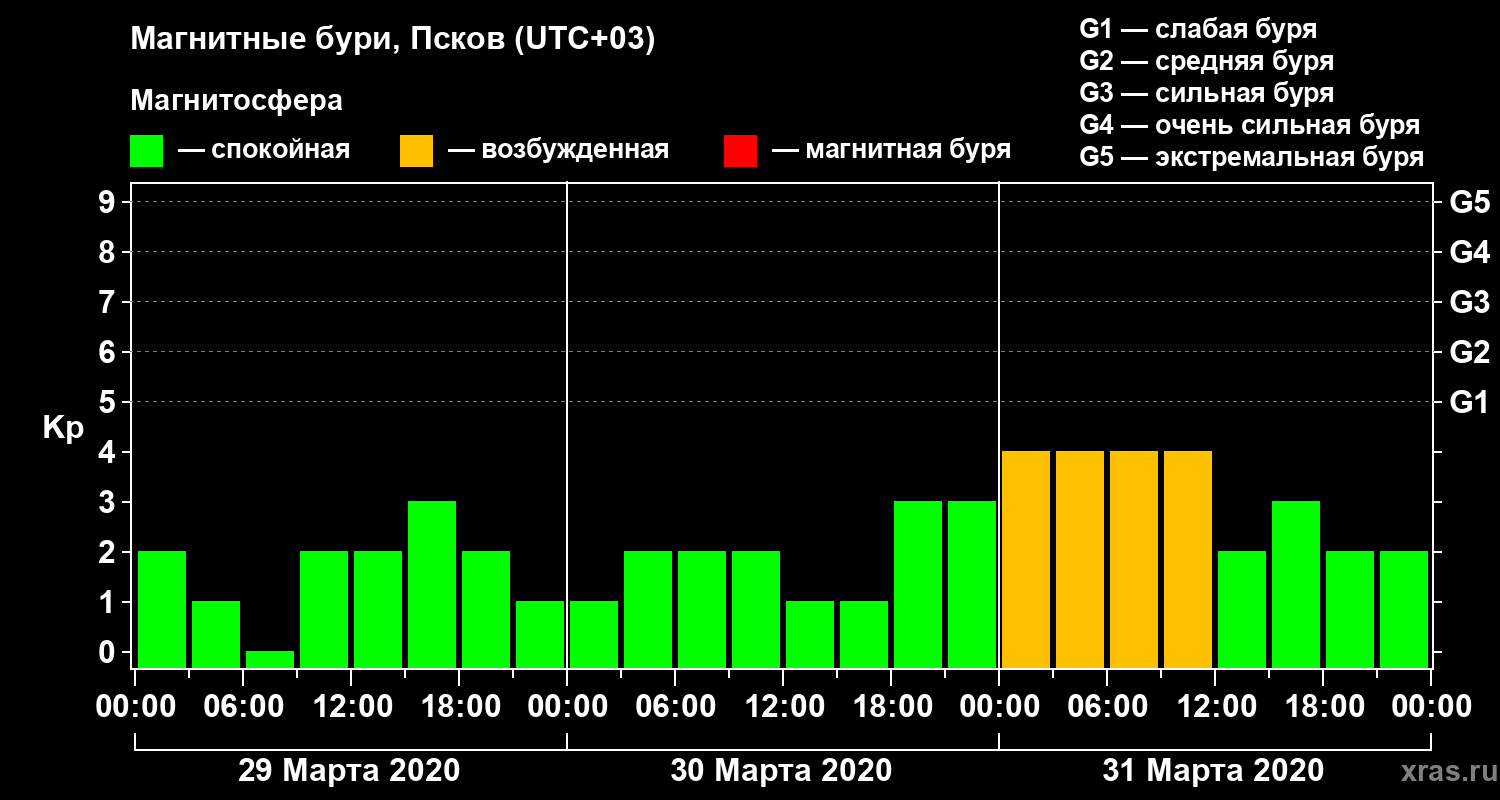Click the '— спокойная' legend label
Screen dimensions: 1500x800
[x=264, y=150]
